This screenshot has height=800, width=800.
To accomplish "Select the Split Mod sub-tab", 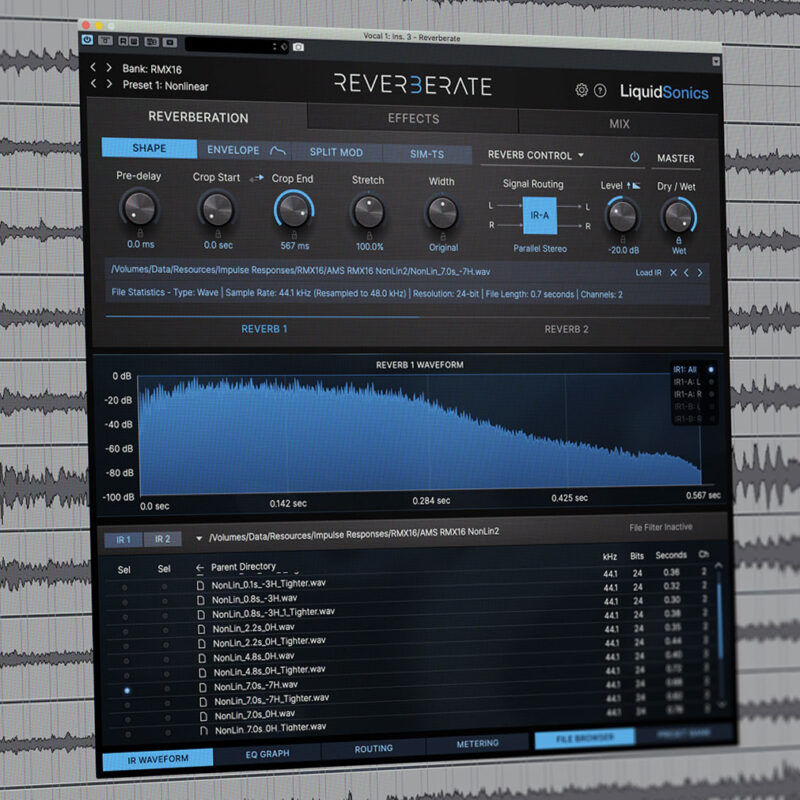I will (336, 152).
